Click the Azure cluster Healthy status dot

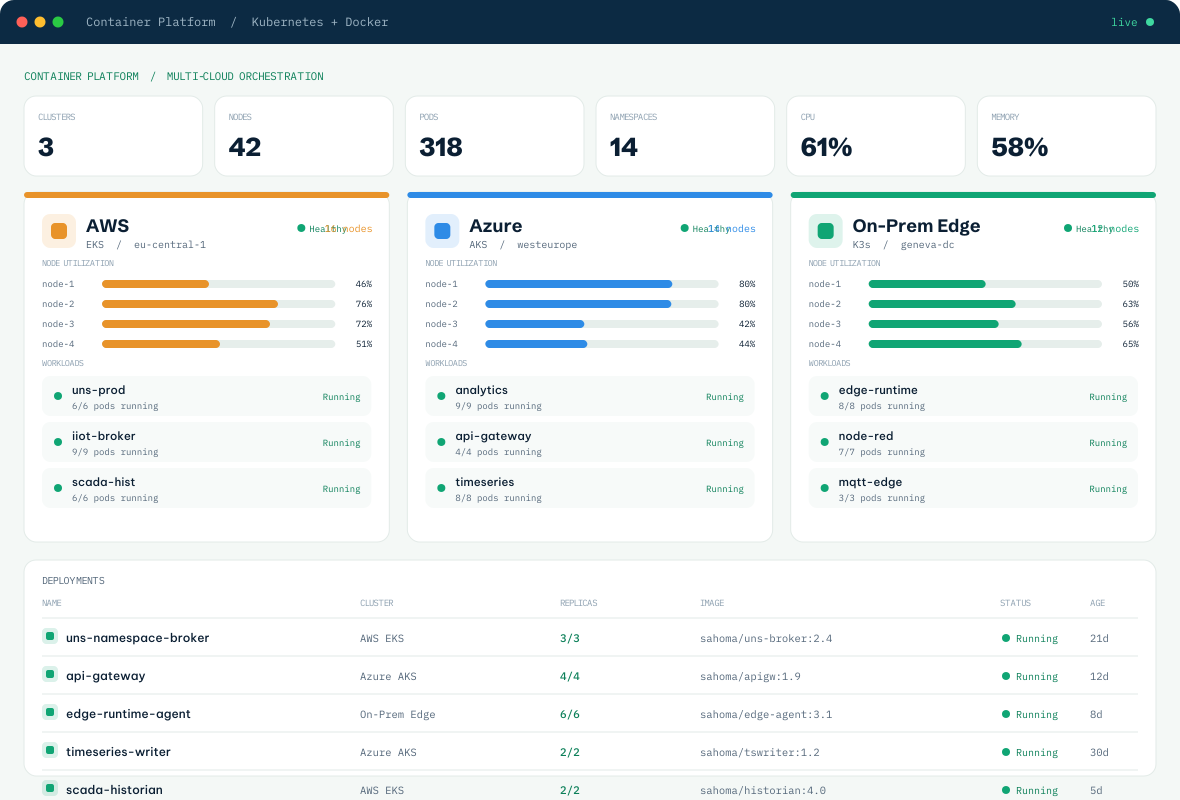(x=684, y=228)
